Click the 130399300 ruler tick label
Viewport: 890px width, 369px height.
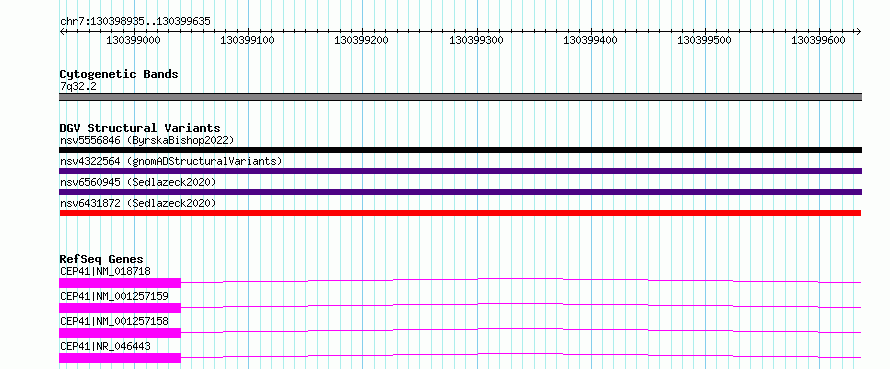(x=476, y=40)
